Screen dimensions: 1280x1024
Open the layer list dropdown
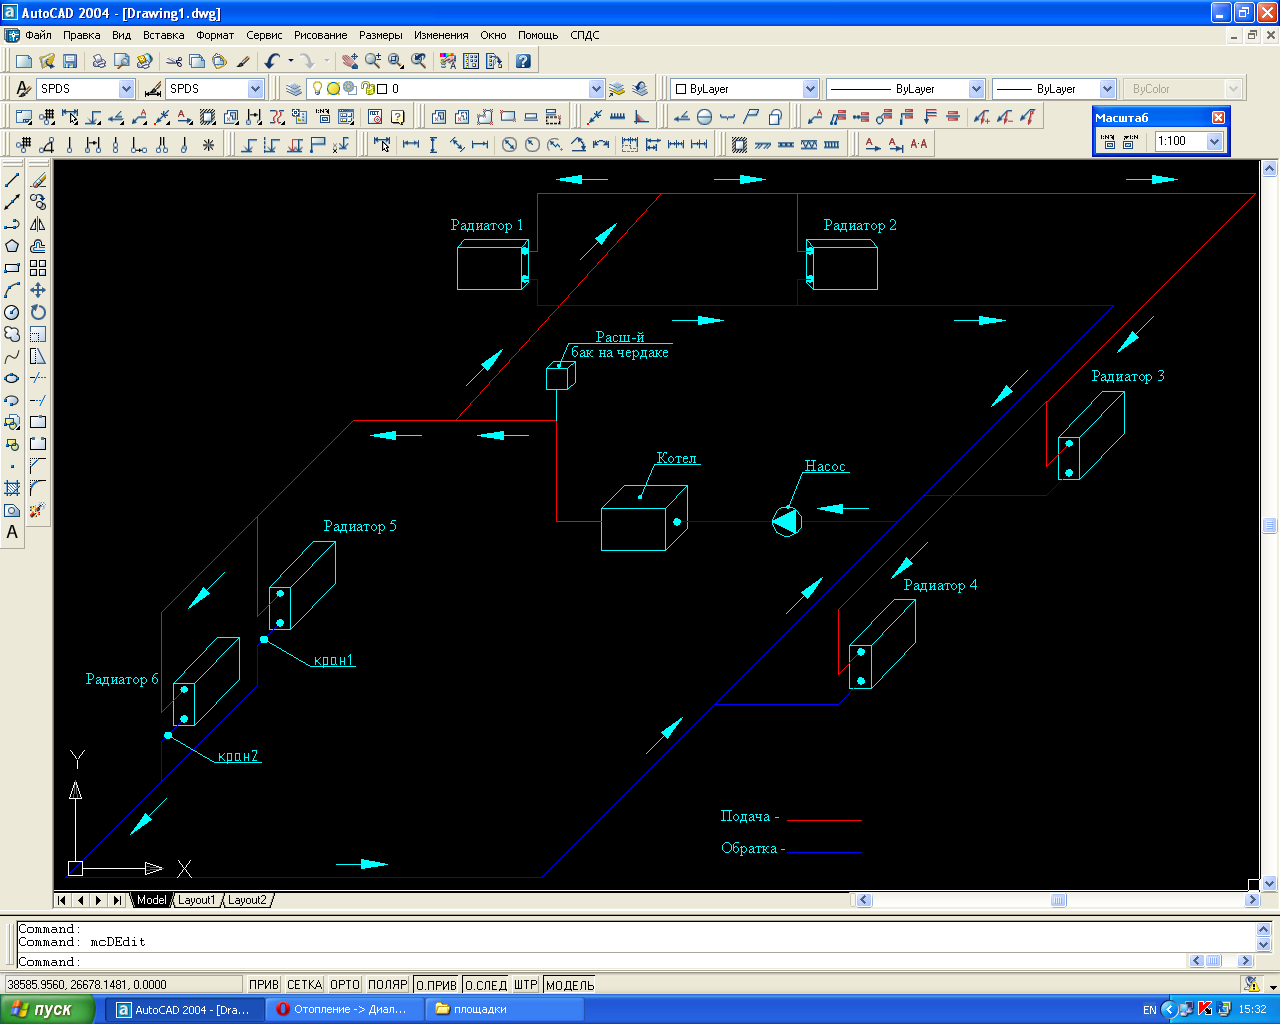pos(596,89)
